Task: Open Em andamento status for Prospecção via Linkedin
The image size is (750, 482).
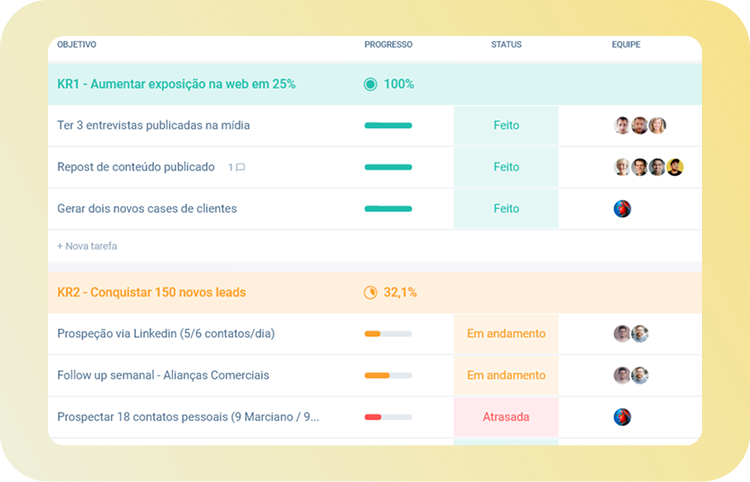Action: 506,334
